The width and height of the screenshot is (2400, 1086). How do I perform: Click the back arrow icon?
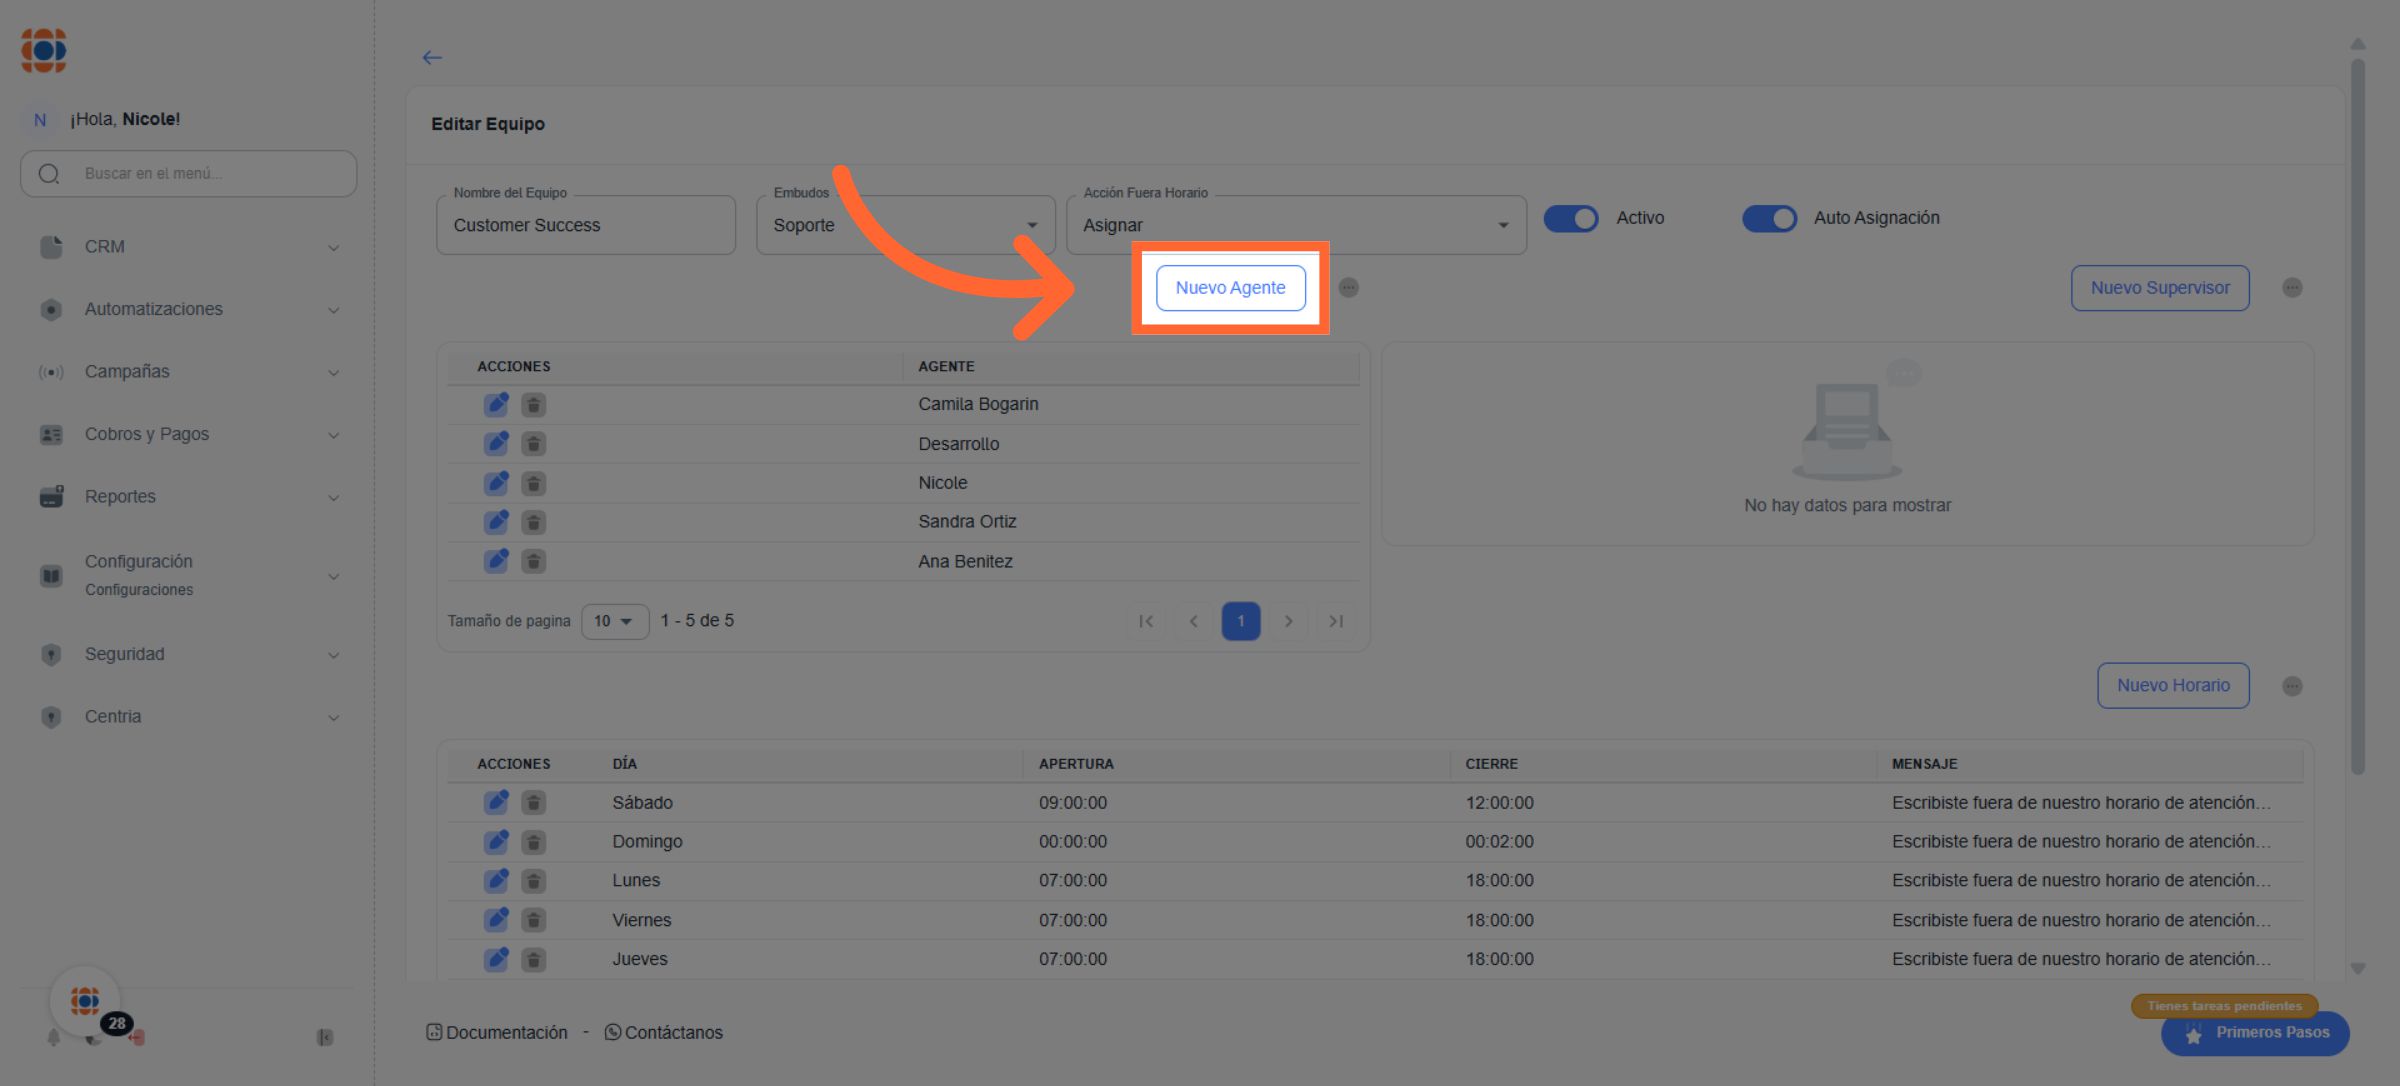[x=432, y=58]
